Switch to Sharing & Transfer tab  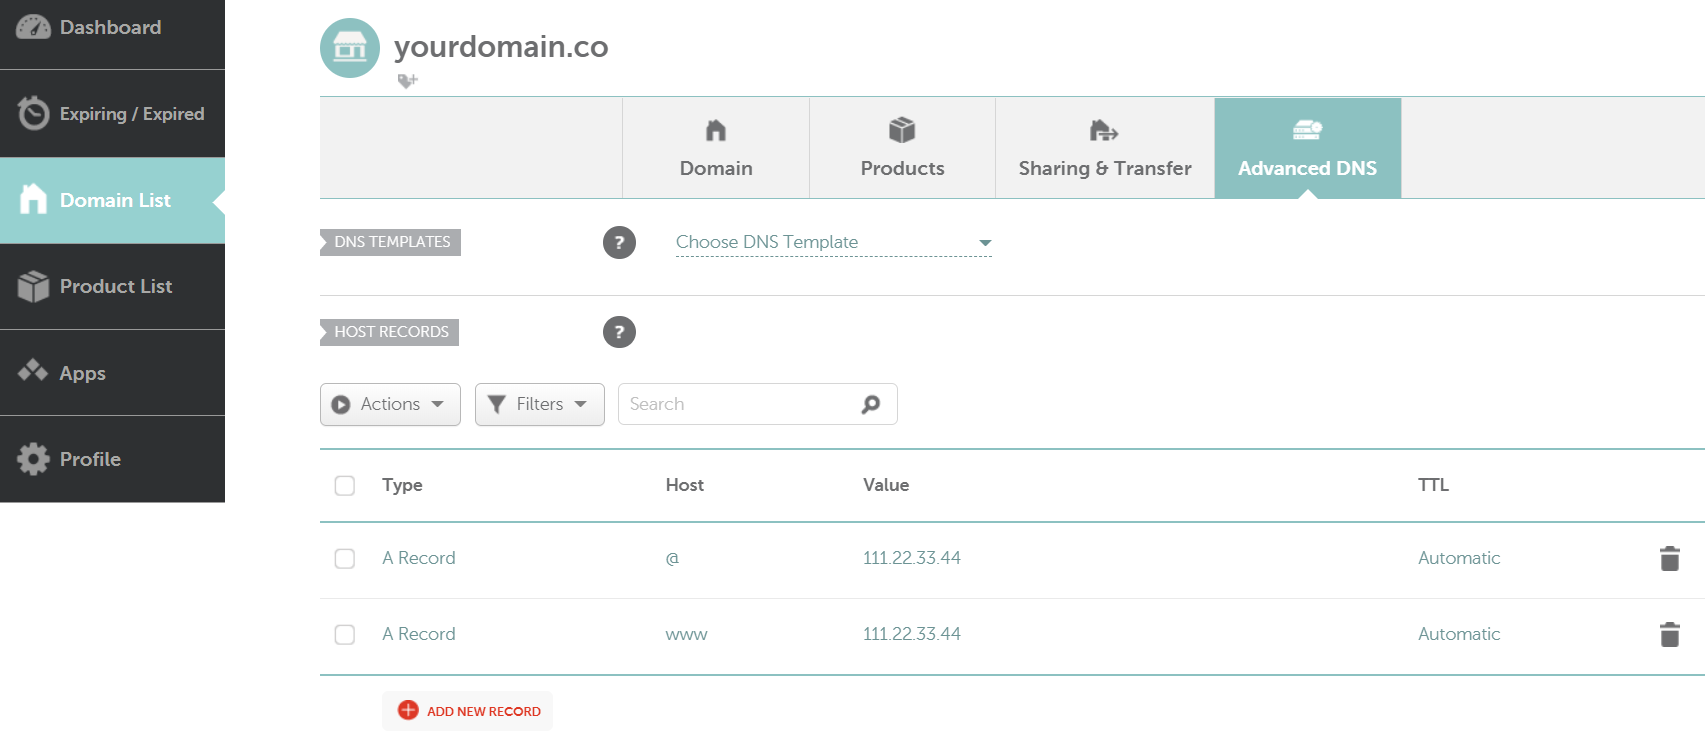(1105, 148)
